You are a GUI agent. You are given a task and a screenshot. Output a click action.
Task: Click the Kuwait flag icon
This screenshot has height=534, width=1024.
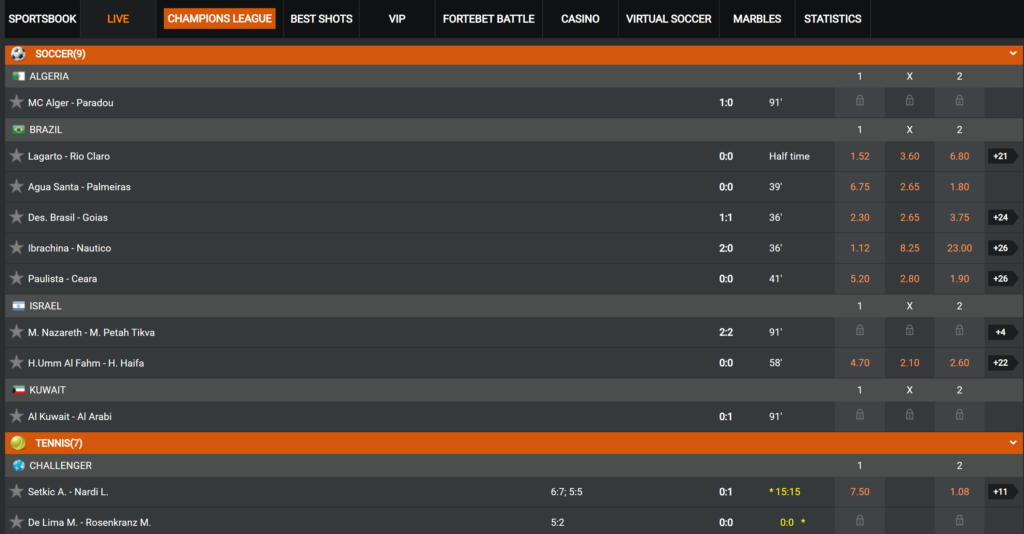(x=19, y=390)
